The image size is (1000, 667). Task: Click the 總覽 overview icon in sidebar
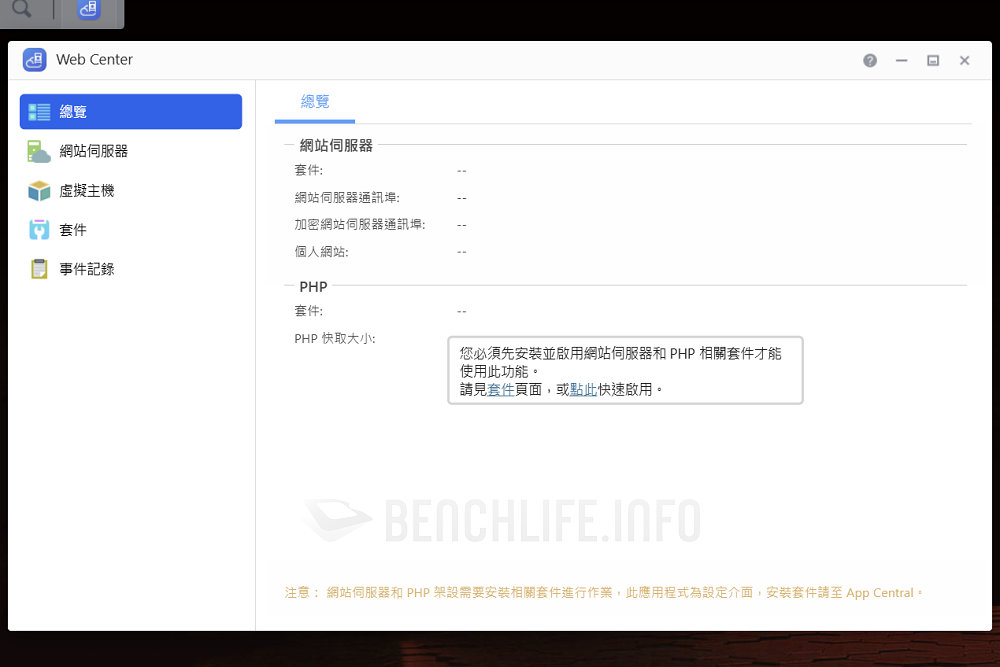click(x=40, y=112)
